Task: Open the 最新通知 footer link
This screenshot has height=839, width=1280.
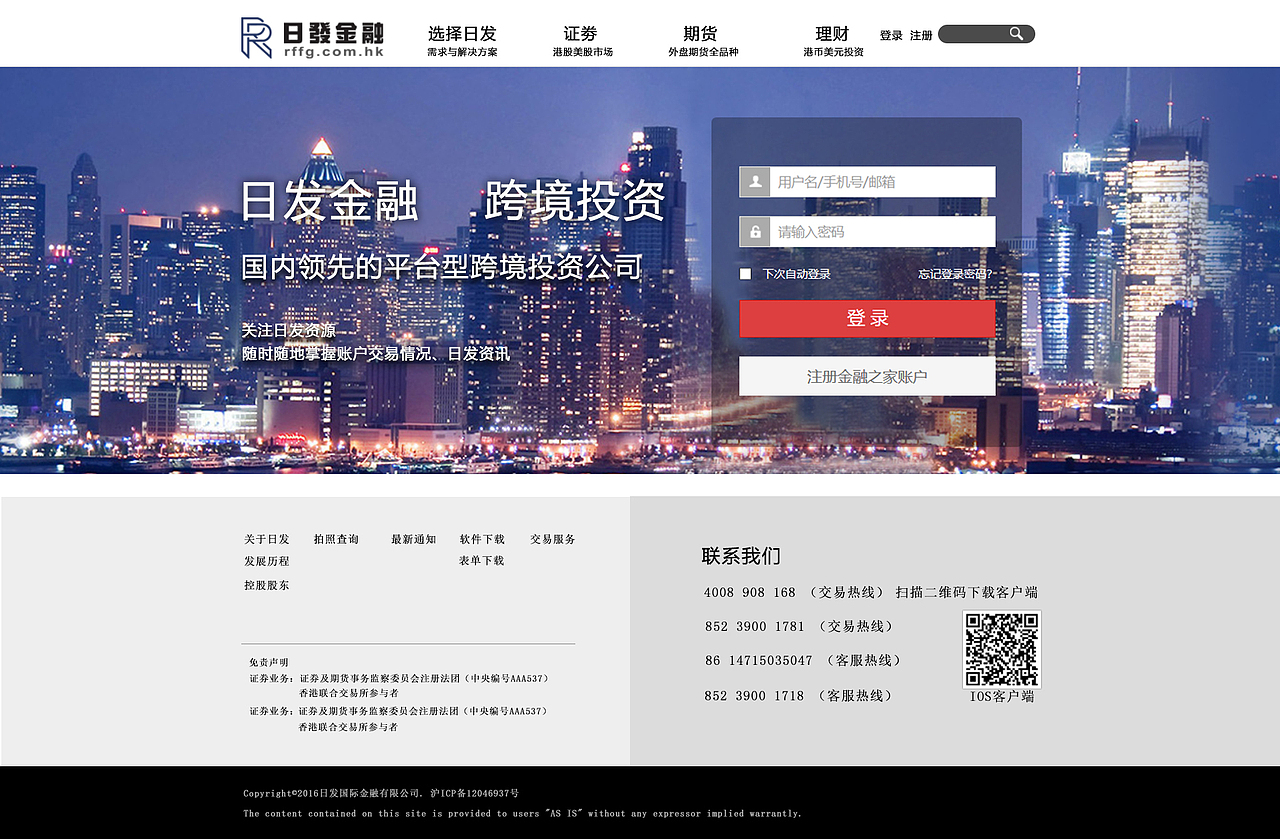Action: tap(413, 538)
